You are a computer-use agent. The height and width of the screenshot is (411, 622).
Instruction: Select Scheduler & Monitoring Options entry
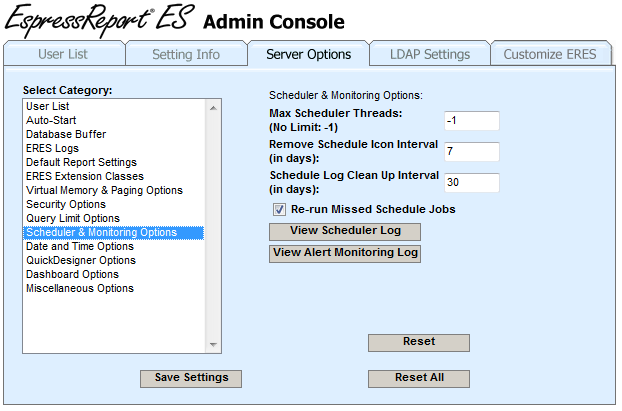[x=114, y=232]
